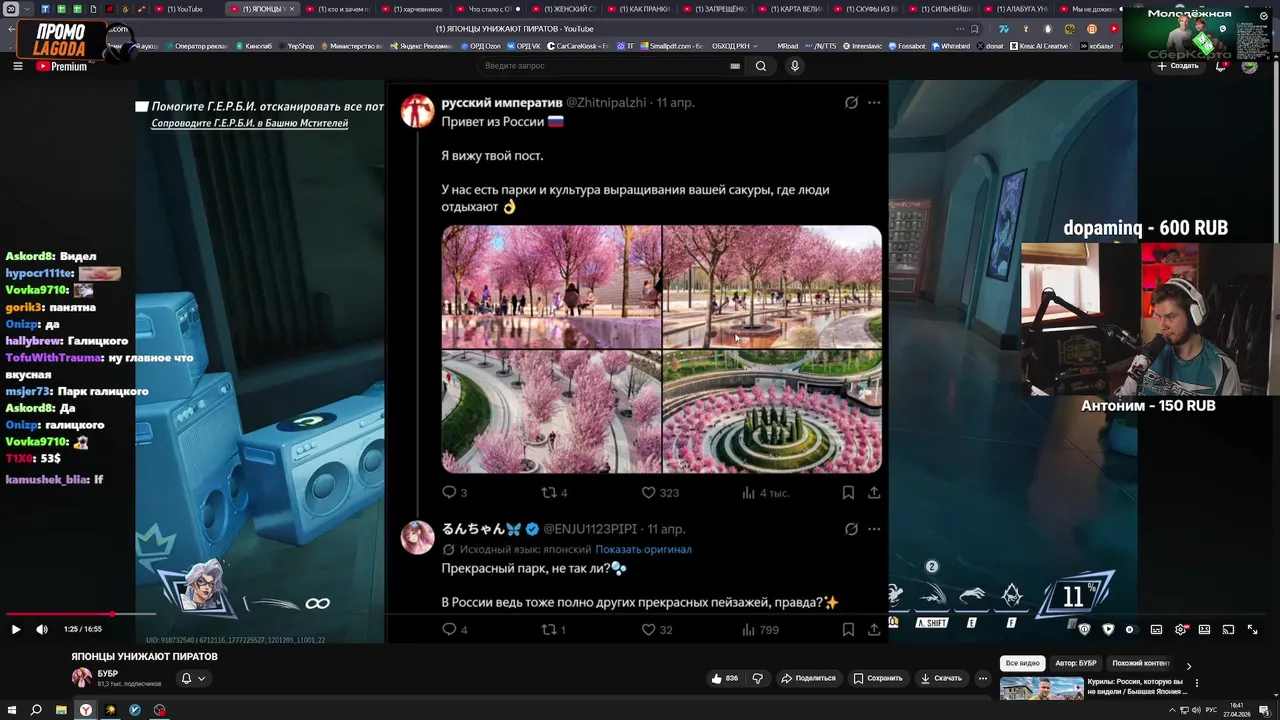Open Windows taskbar search
1280x720 pixels.
click(36, 710)
